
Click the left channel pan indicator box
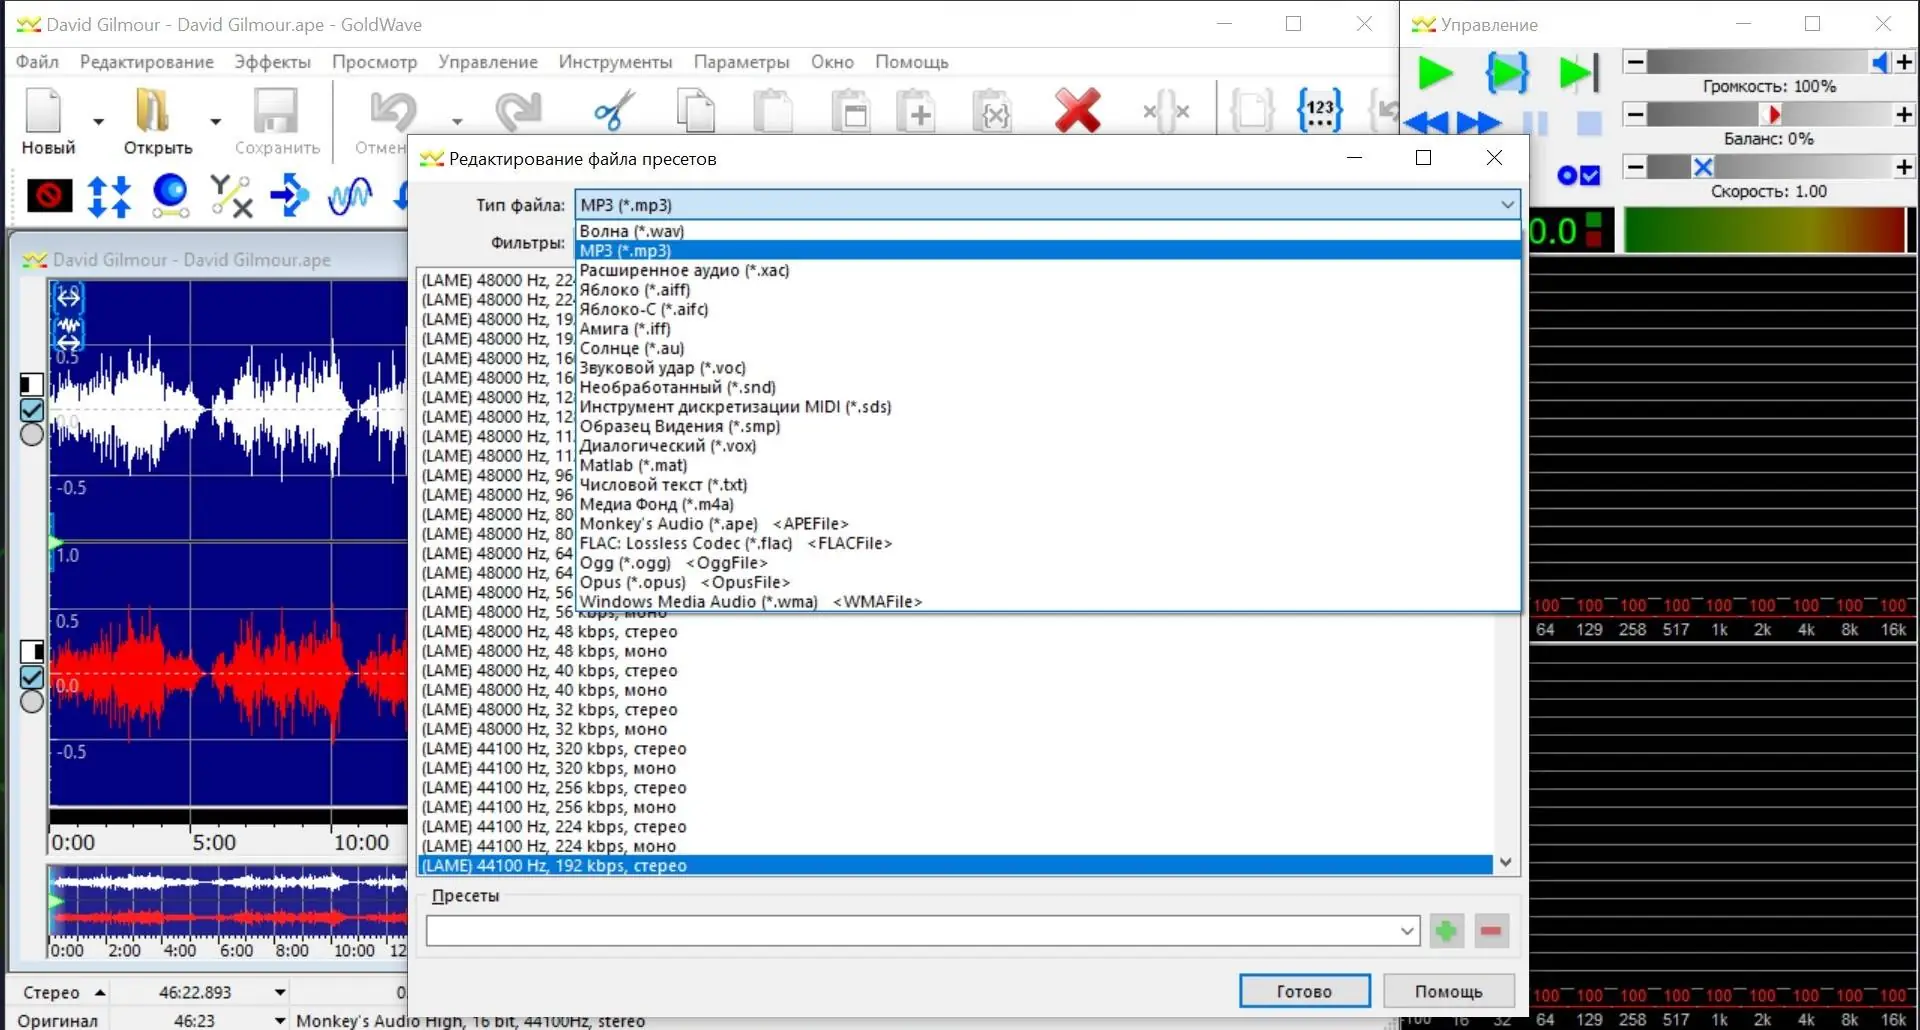click(x=32, y=384)
